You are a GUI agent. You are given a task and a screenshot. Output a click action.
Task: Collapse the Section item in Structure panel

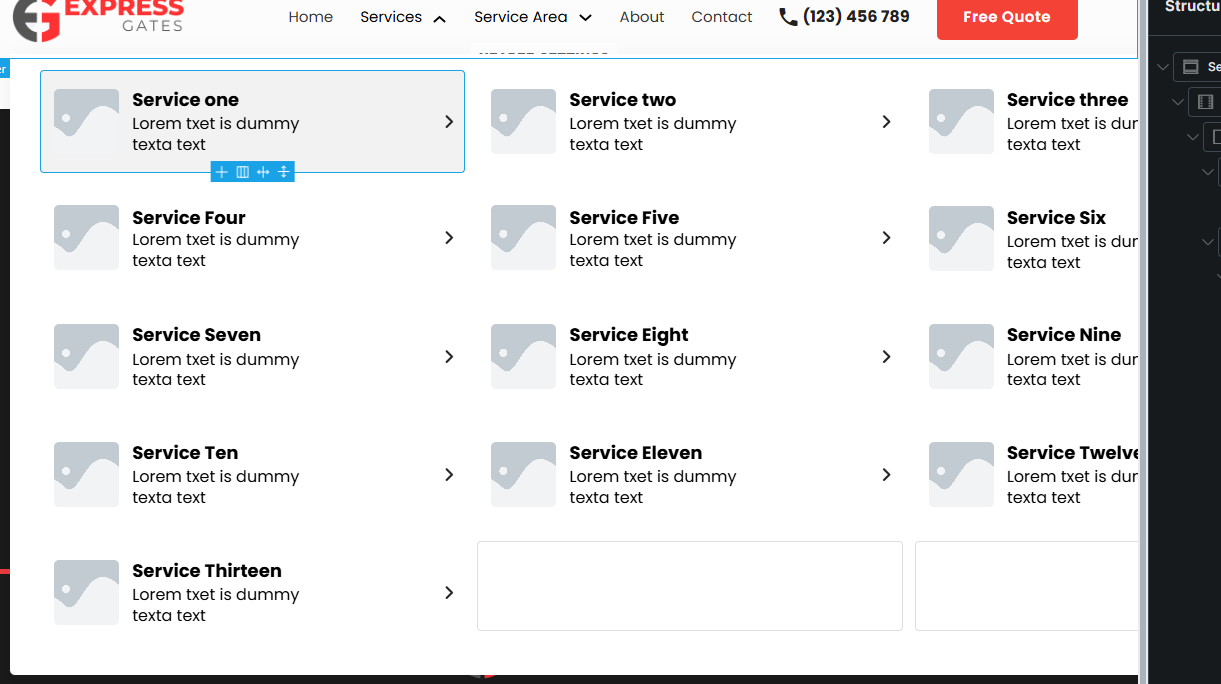pyautogui.click(x=1162, y=68)
